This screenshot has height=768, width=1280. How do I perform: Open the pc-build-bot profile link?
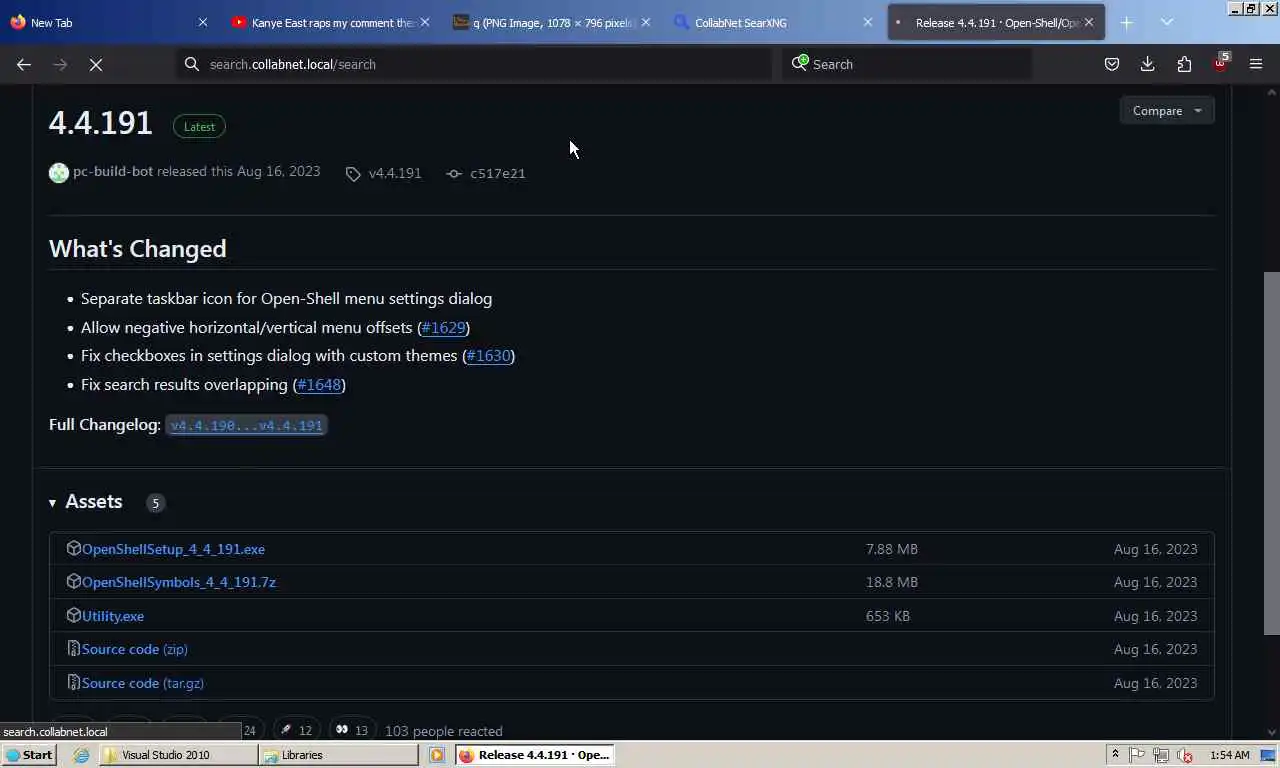coord(113,171)
